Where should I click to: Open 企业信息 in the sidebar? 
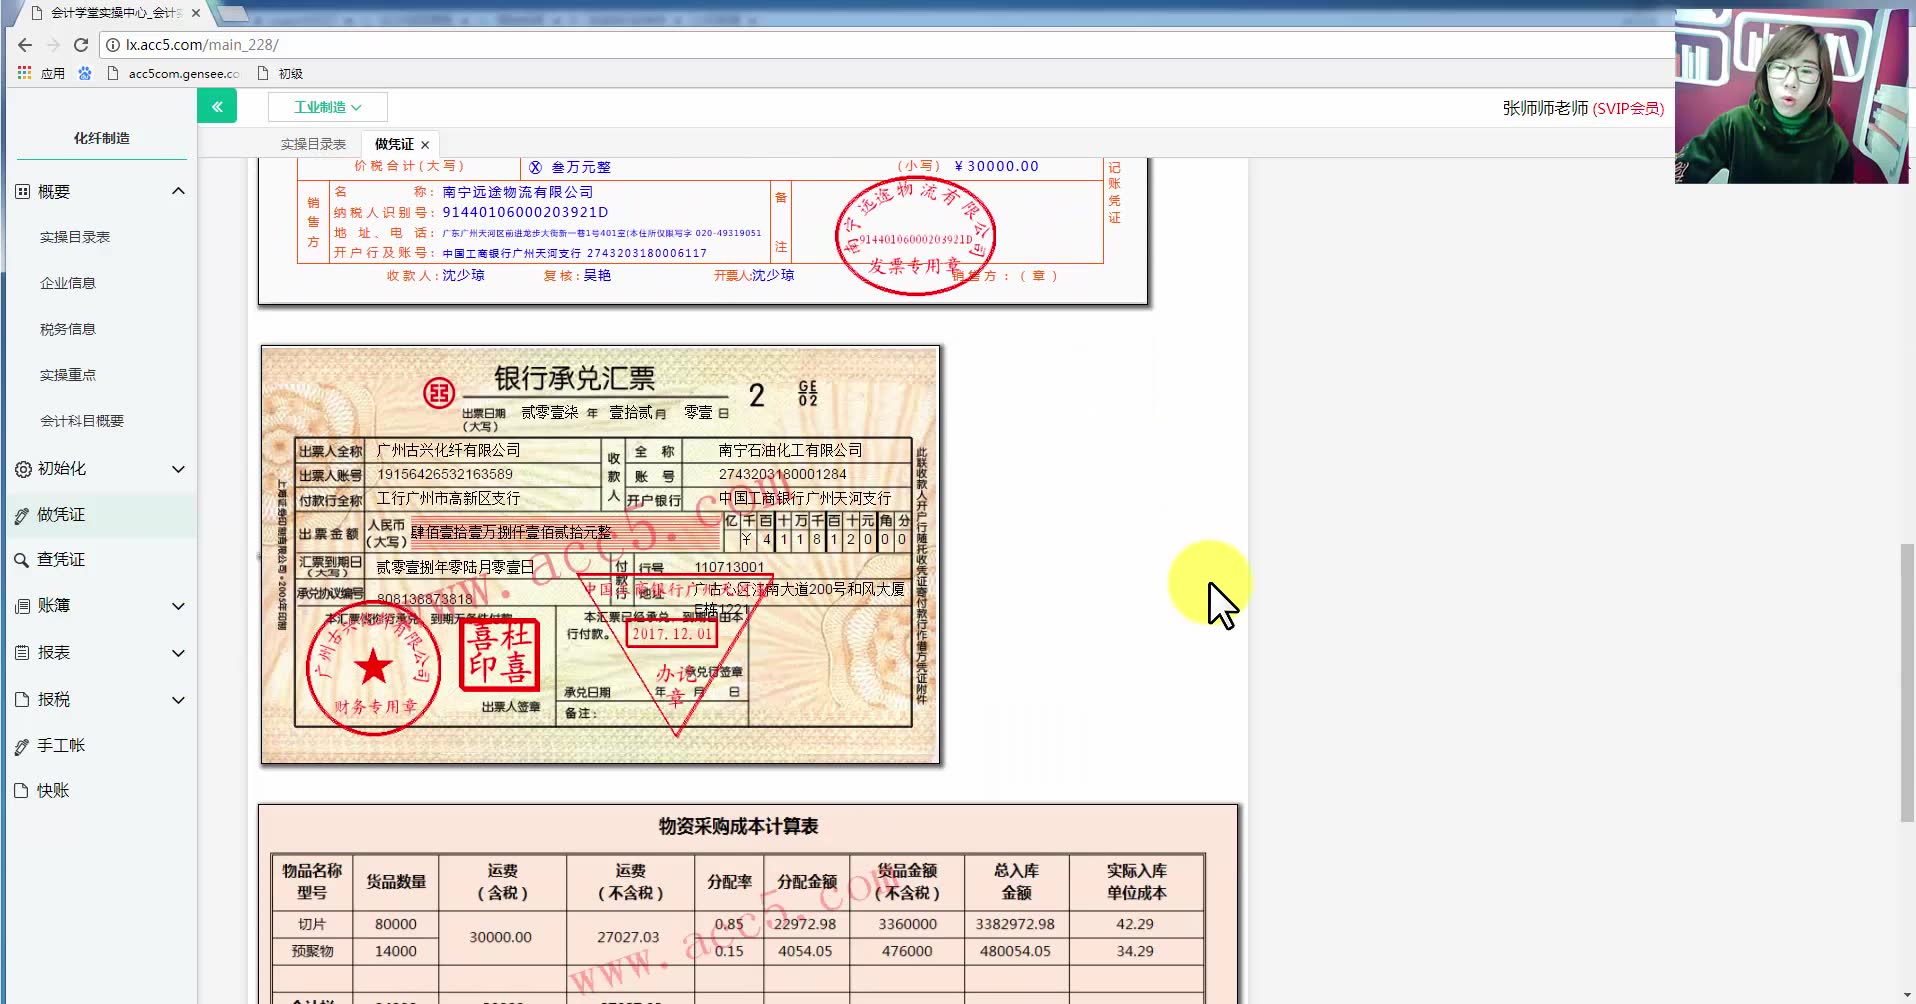point(68,283)
